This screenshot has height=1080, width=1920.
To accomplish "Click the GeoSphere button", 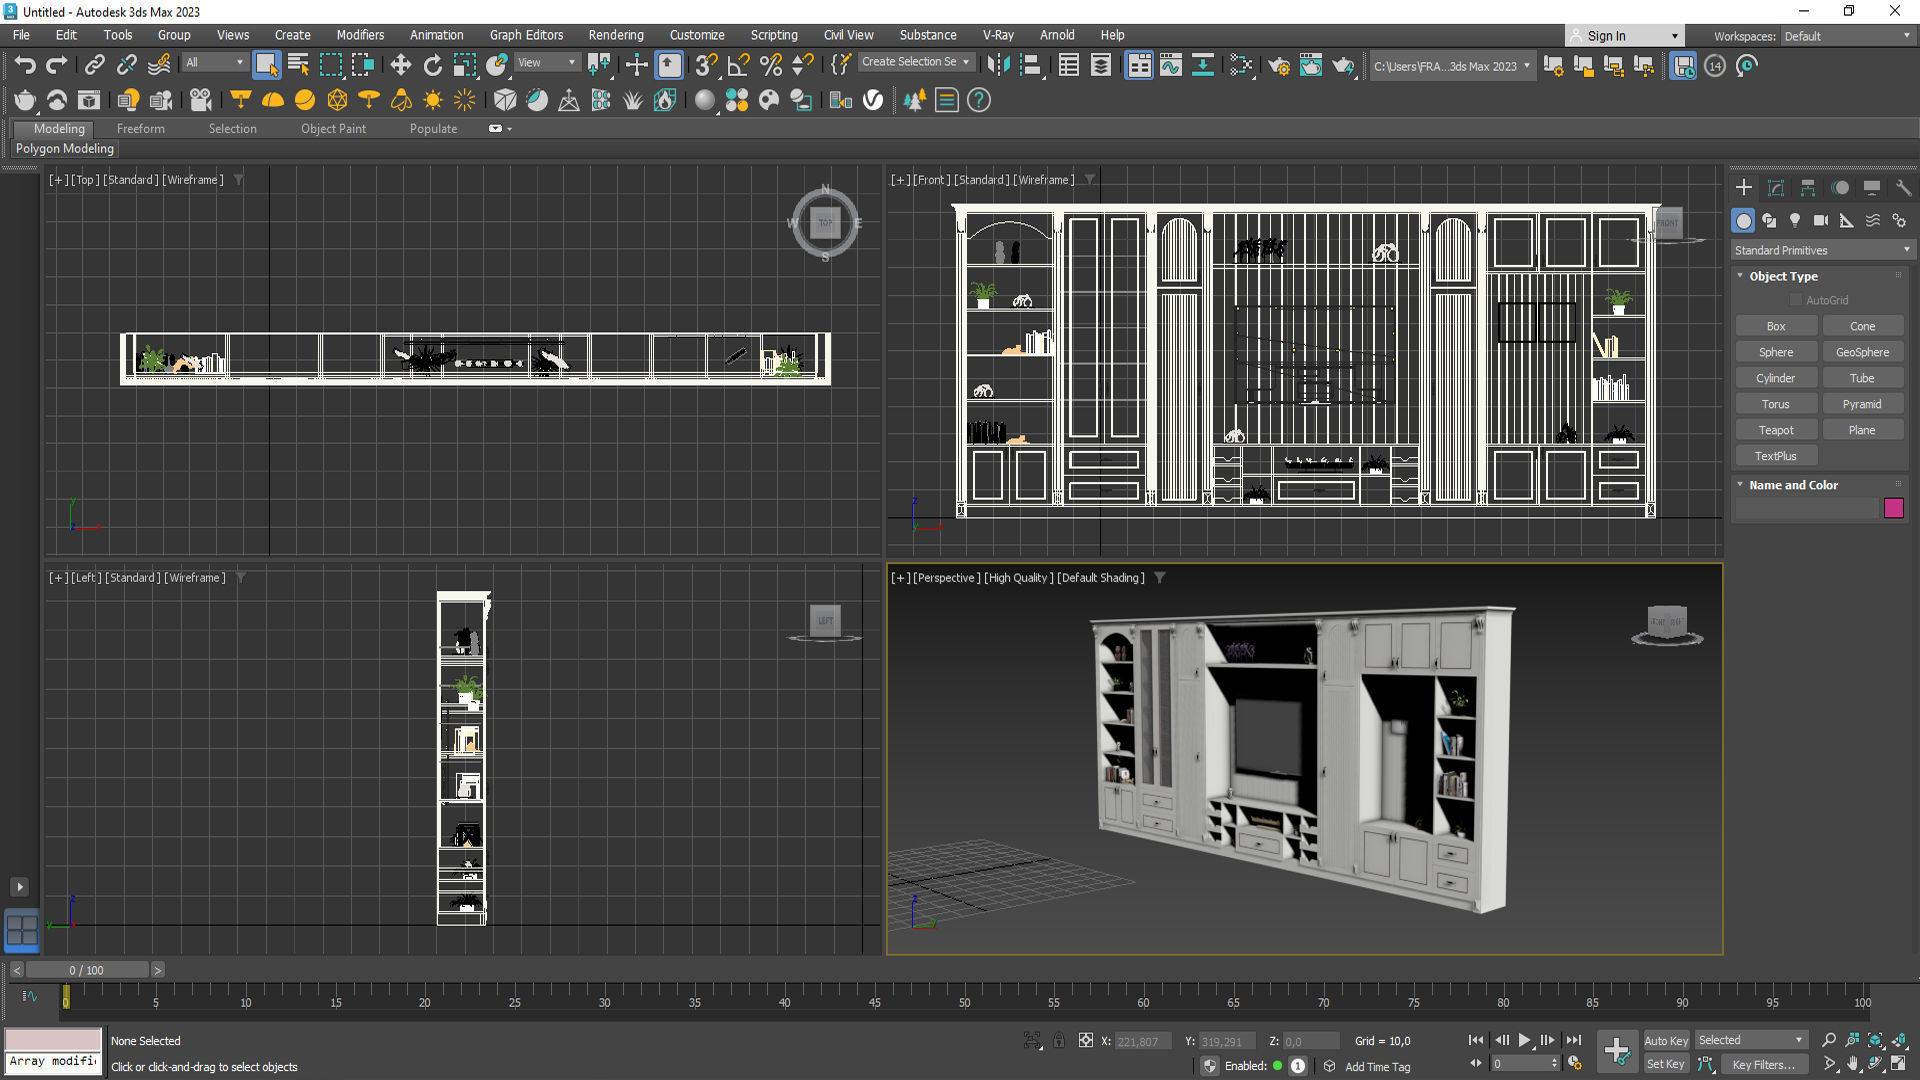I will click(1862, 353).
